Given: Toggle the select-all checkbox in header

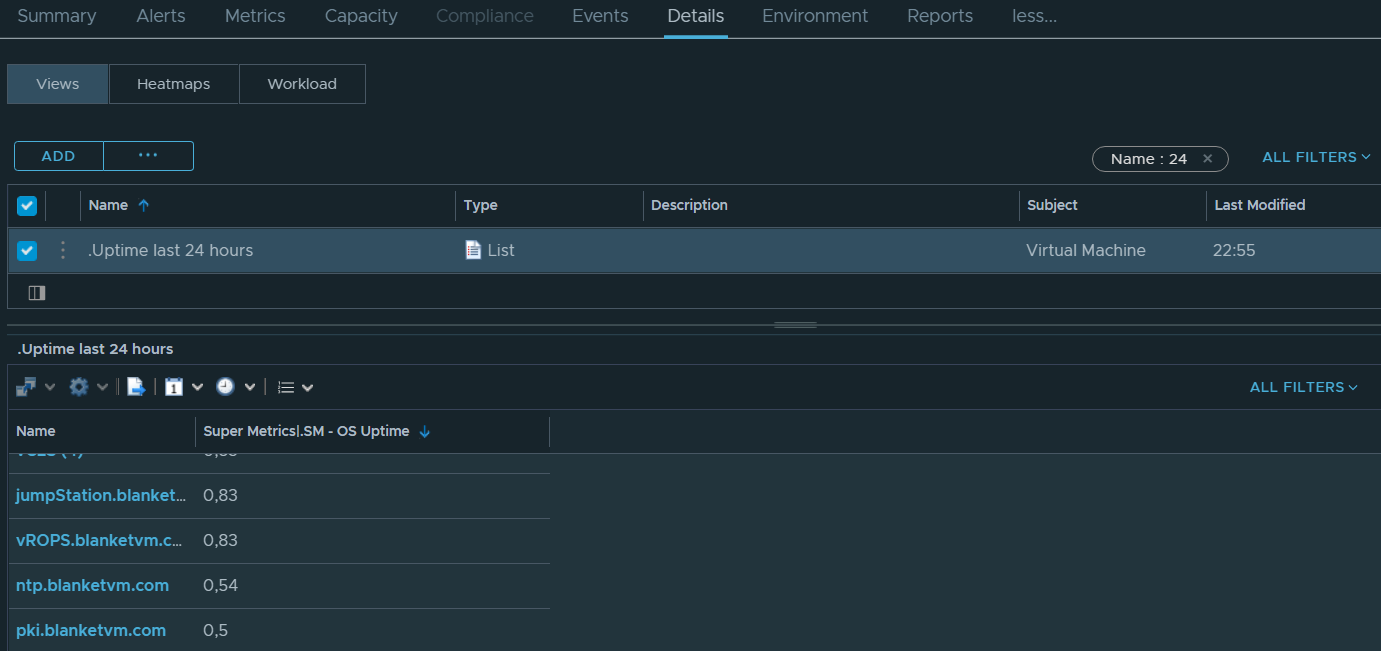Looking at the screenshot, I should click(27, 205).
